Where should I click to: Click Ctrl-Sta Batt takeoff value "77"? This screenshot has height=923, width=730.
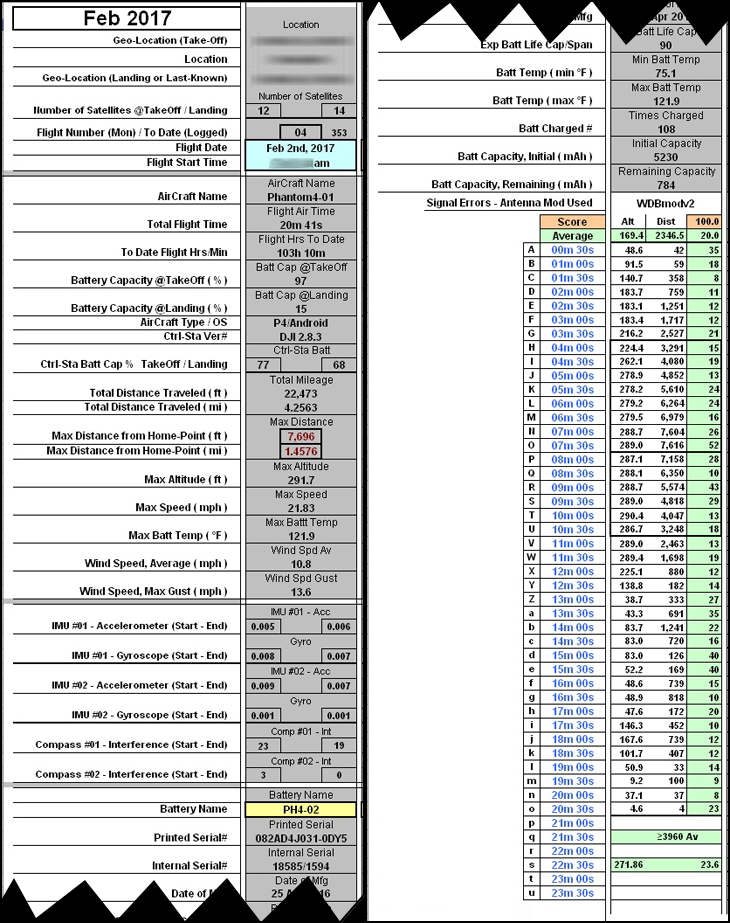tap(263, 364)
